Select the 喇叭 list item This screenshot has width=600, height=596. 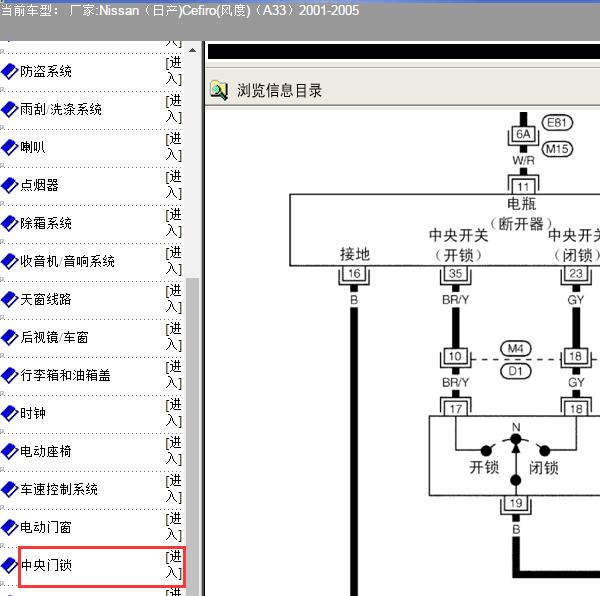tap(33, 147)
